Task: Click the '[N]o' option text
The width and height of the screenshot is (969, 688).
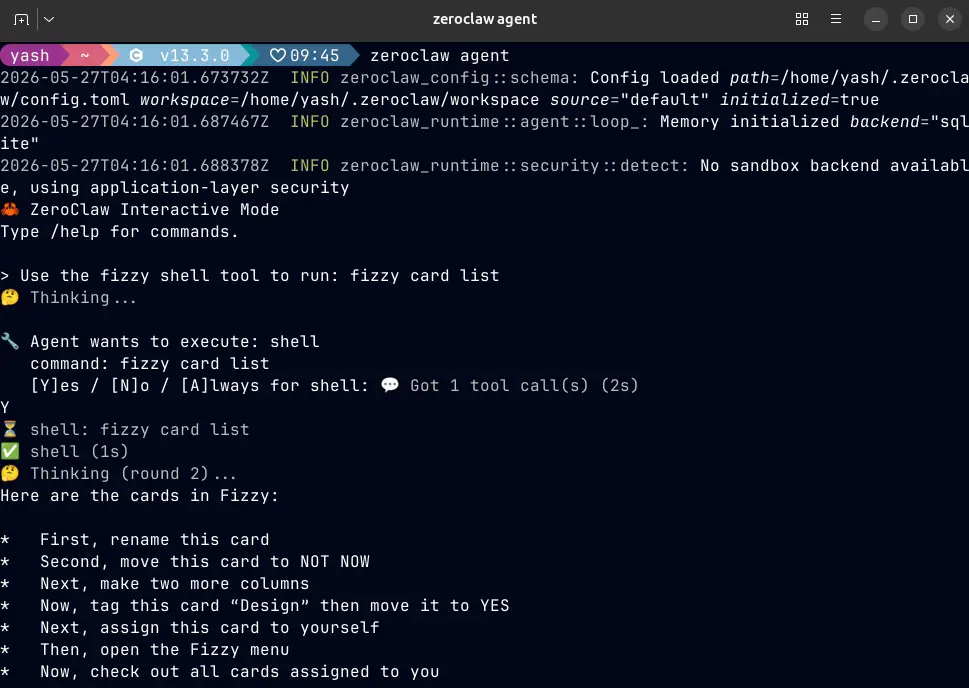Action: click(x=130, y=386)
